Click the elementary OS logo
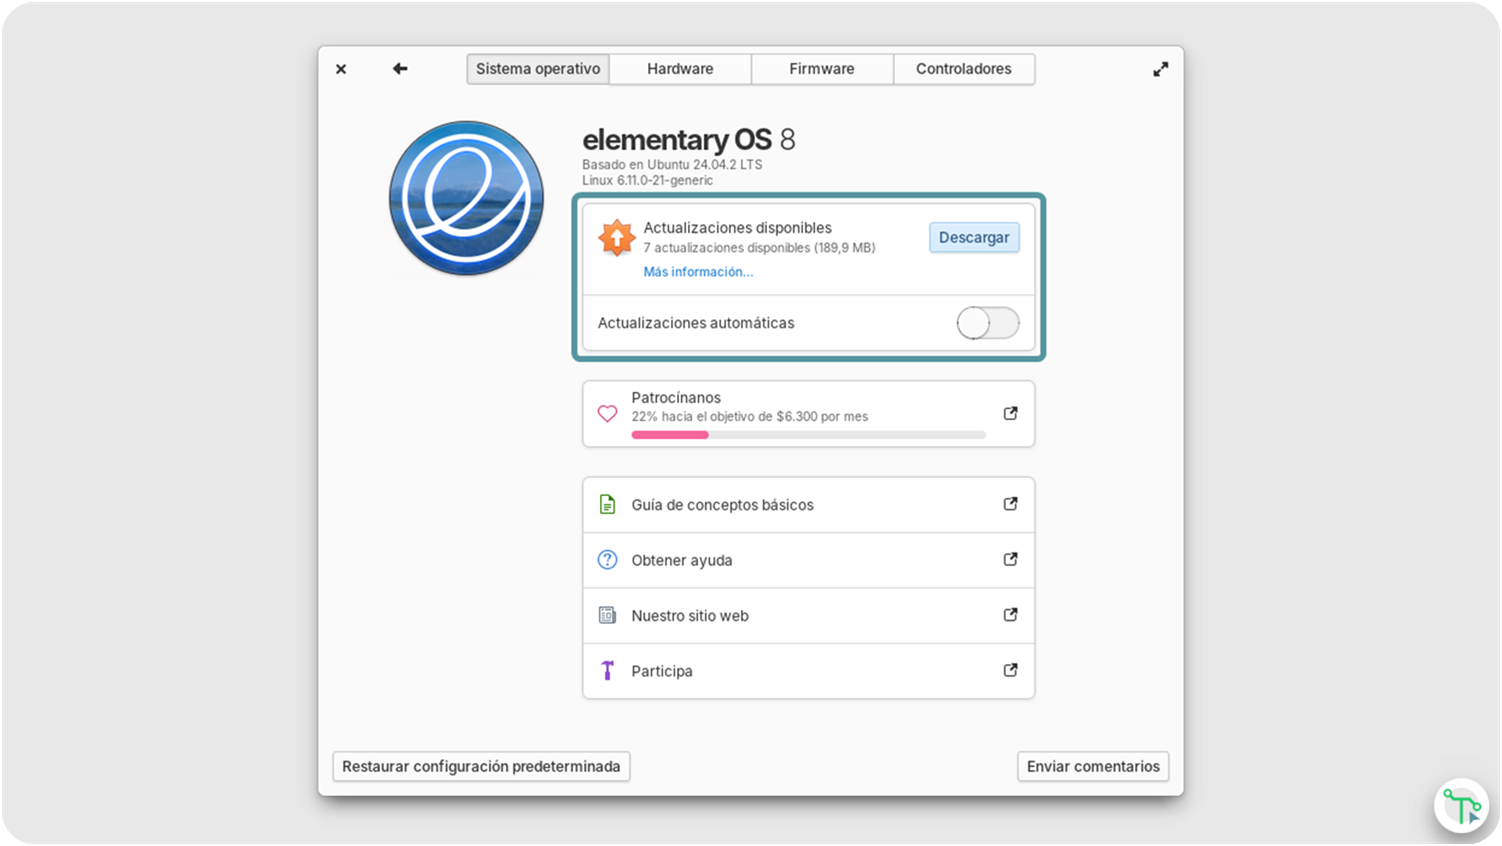The image size is (1502, 846). coord(466,196)
